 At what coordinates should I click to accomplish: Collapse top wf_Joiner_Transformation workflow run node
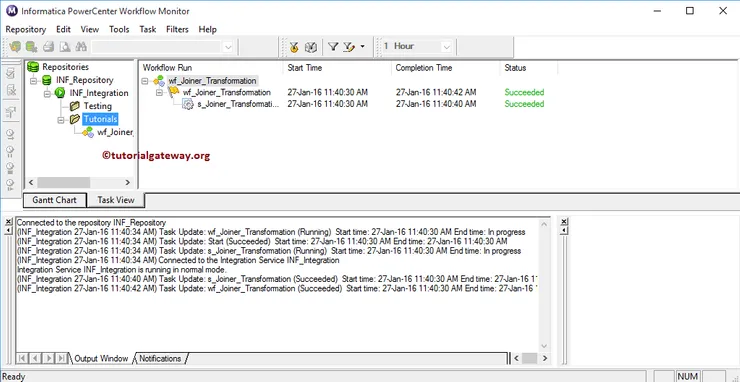(x=145, y=81)
